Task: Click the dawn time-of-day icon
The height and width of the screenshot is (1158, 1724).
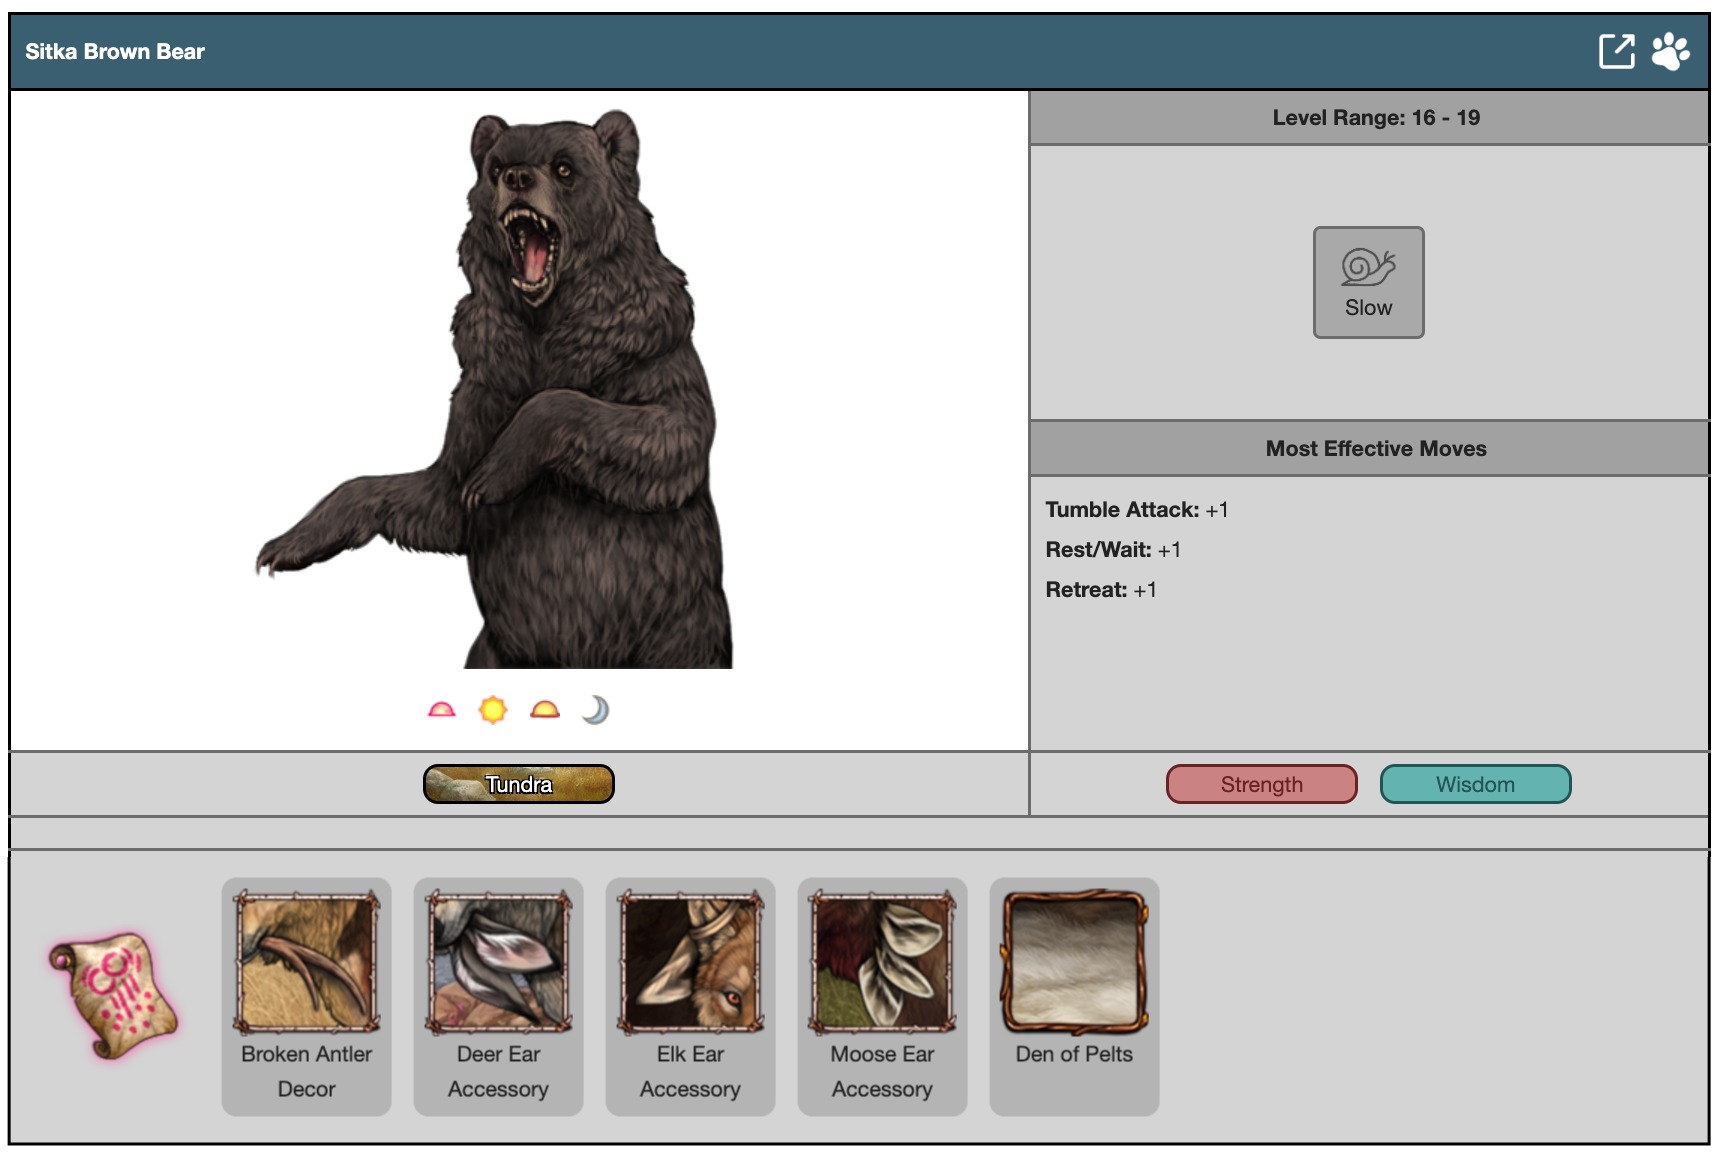Action: point(441,710)
